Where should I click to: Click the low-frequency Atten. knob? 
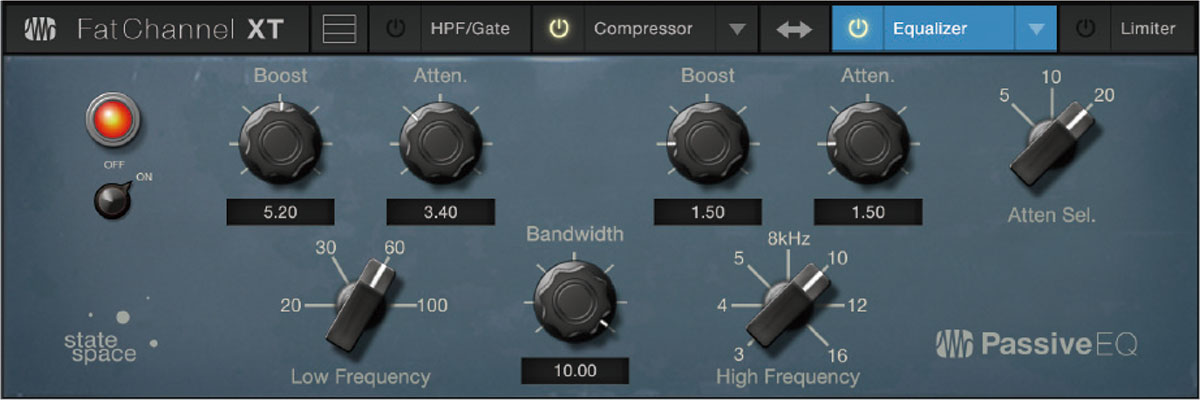coord(441,144)
